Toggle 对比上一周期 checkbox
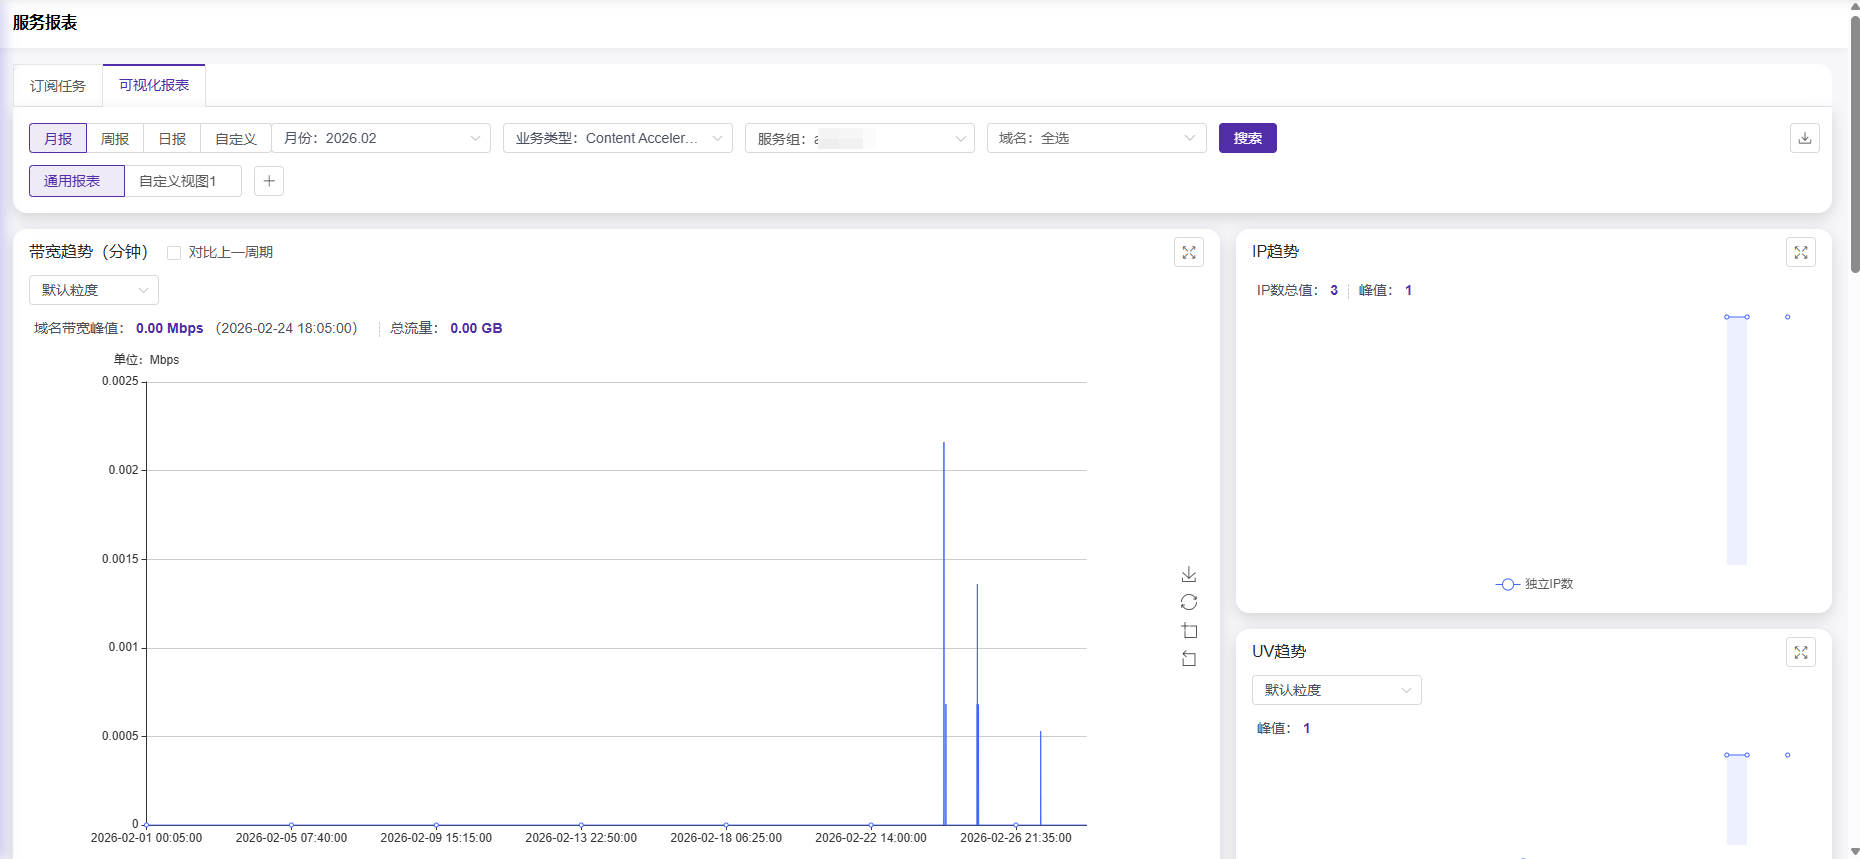Viewport: 1860px width, 859px height. coord(174,252)
